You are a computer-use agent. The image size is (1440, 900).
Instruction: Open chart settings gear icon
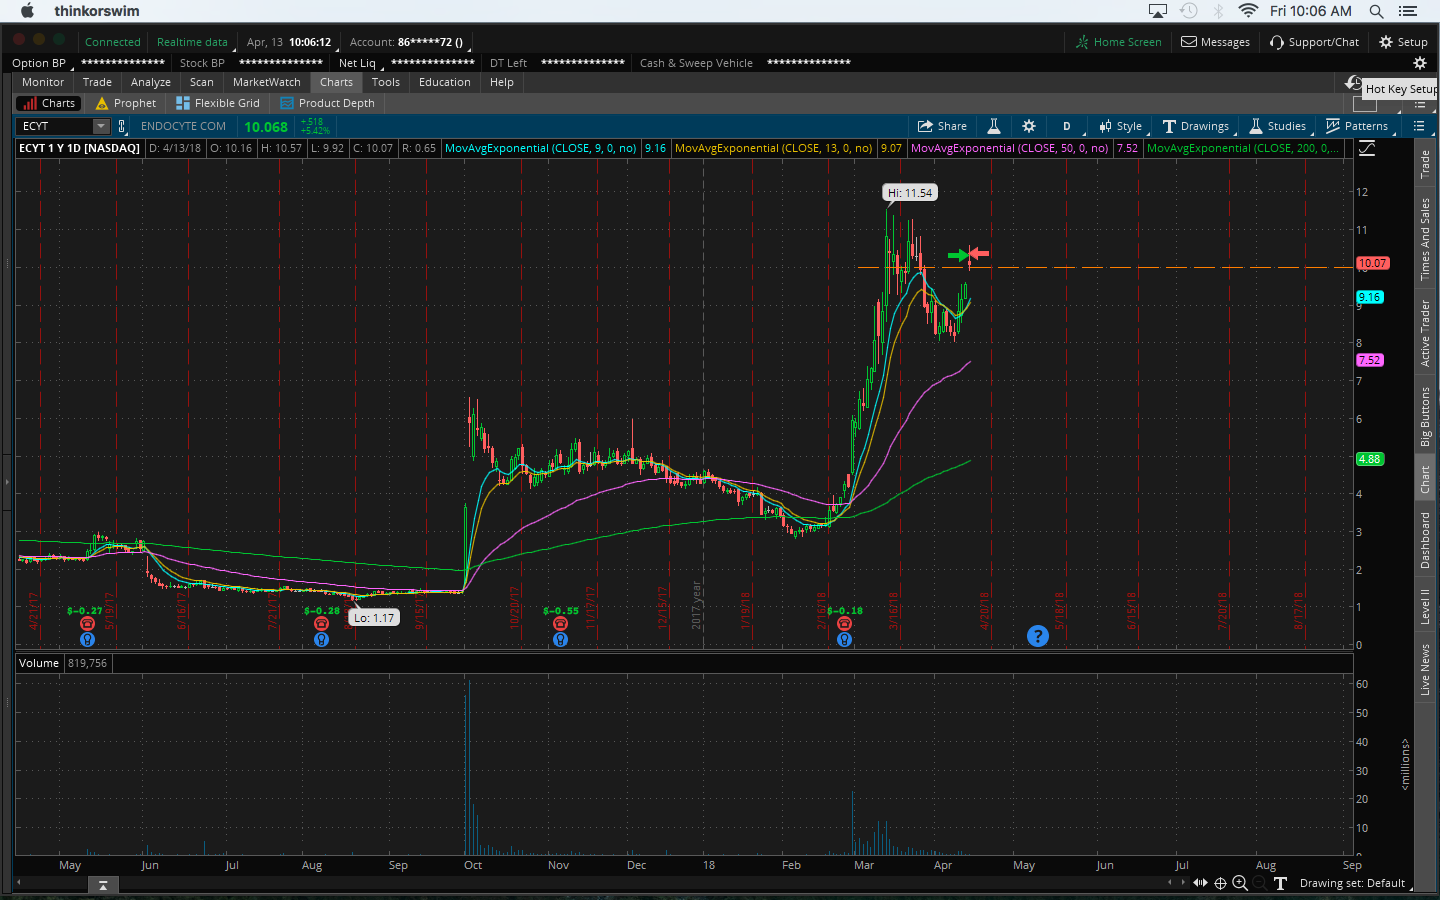[1028, 126]
